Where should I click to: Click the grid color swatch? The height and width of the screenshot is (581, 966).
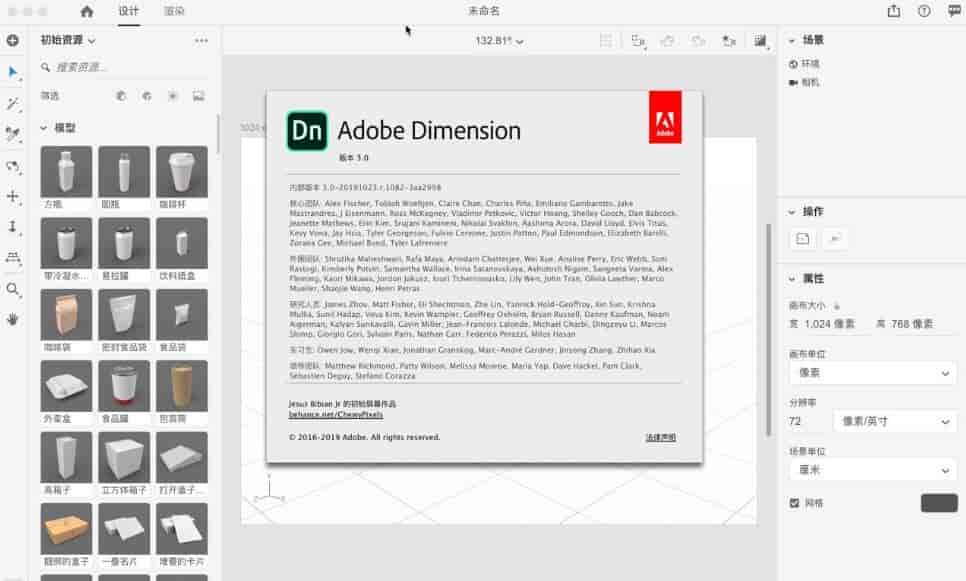(938, 503)
